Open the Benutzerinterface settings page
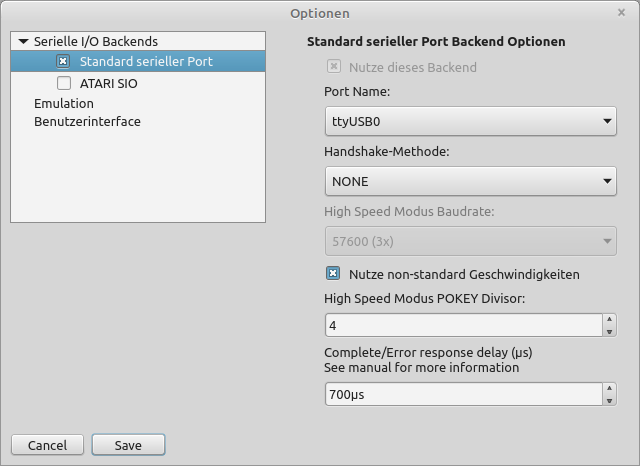Screen dimensions: 640x466 87,122
